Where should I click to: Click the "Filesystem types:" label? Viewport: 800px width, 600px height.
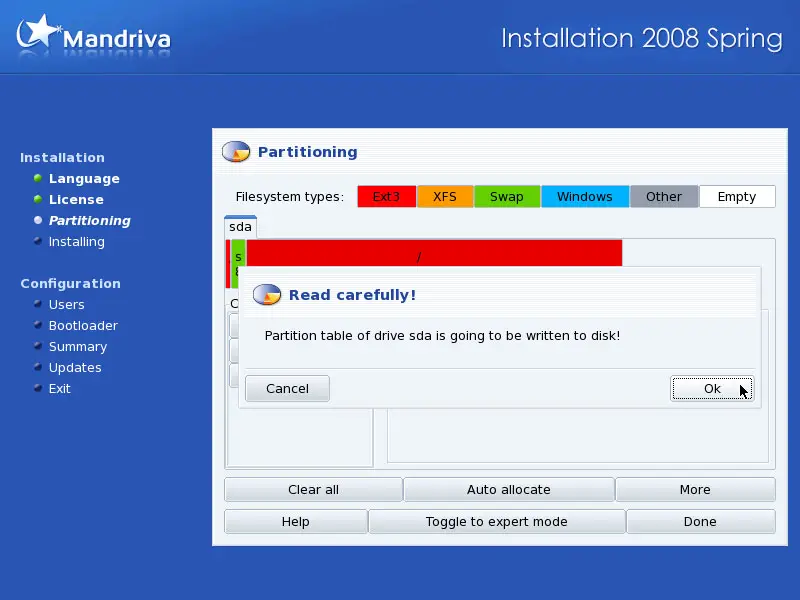290,197
